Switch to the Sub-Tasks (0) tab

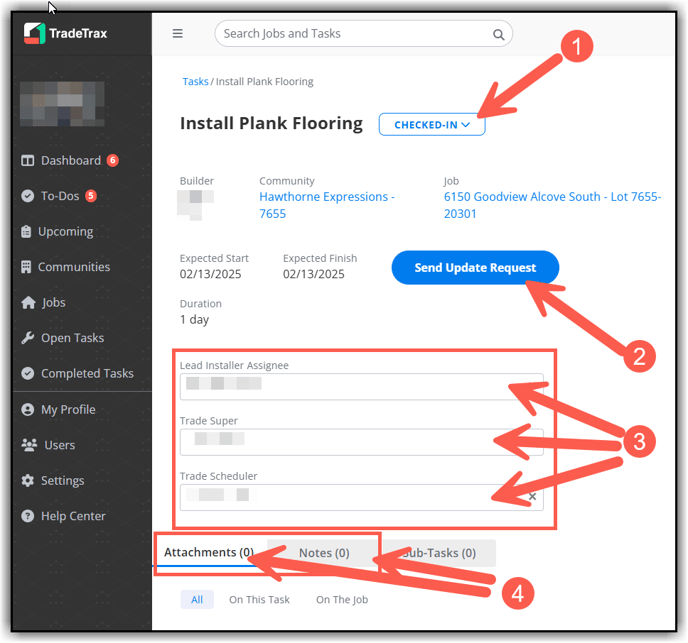pyautogui.click(x=439, y=553)
